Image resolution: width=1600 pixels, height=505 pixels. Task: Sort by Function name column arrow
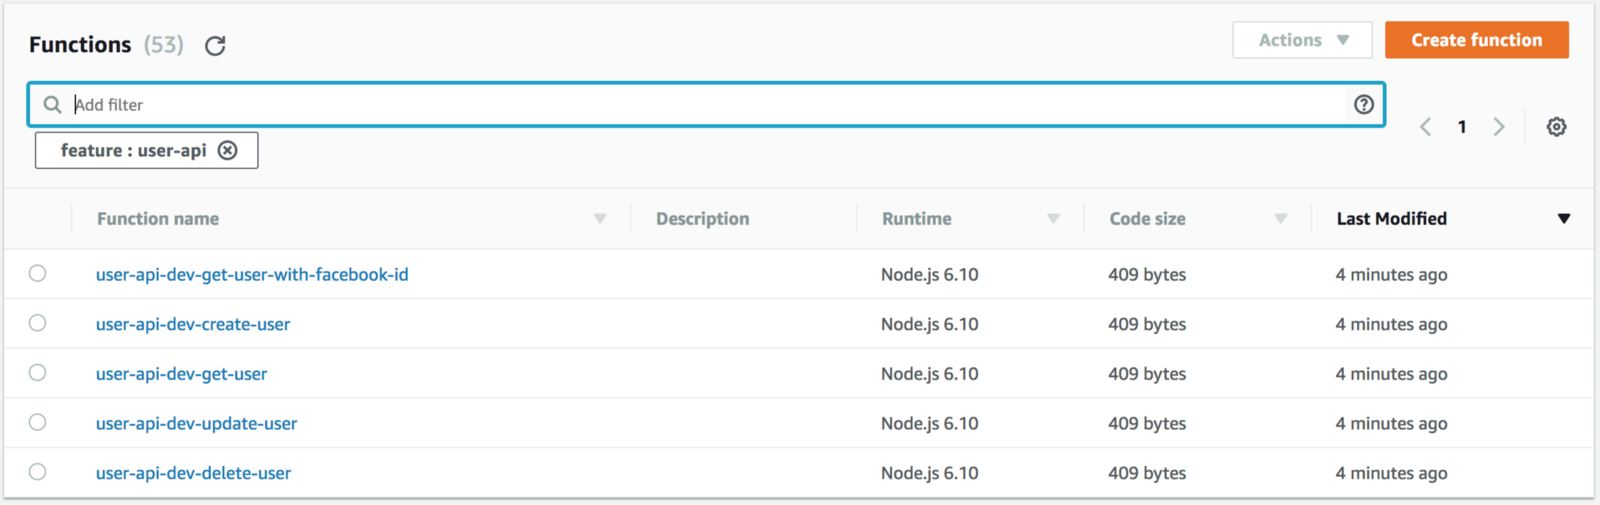600,219
